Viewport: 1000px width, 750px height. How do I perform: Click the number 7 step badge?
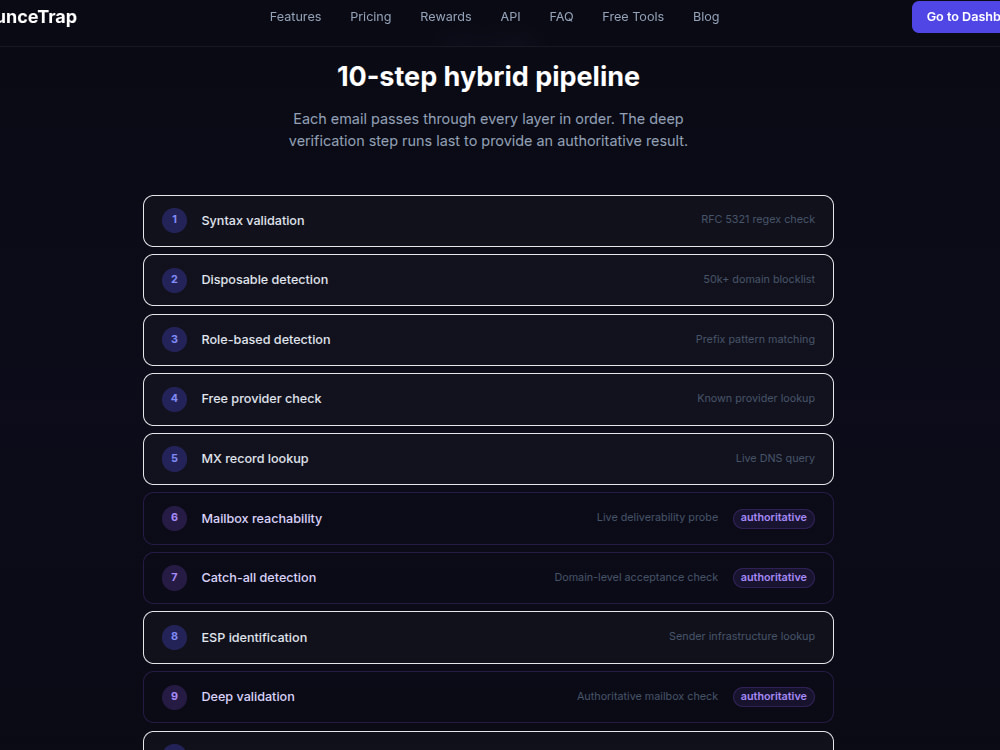pyautogui.click(x=174, y=578)
